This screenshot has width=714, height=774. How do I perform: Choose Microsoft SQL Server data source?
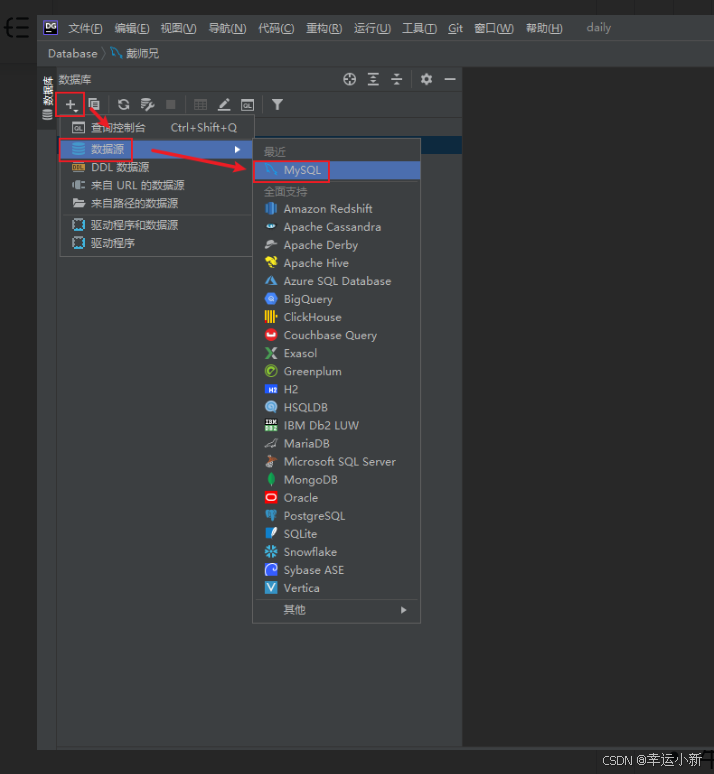point(337,462)
